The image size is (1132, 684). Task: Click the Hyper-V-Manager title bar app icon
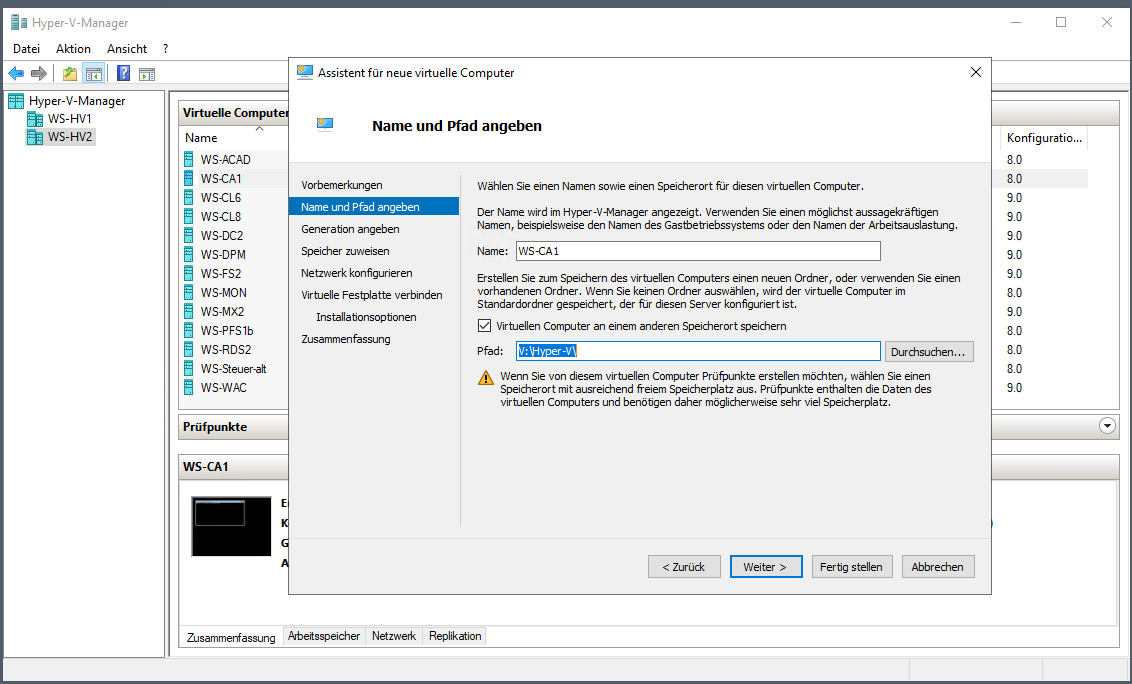pos(19,22)
